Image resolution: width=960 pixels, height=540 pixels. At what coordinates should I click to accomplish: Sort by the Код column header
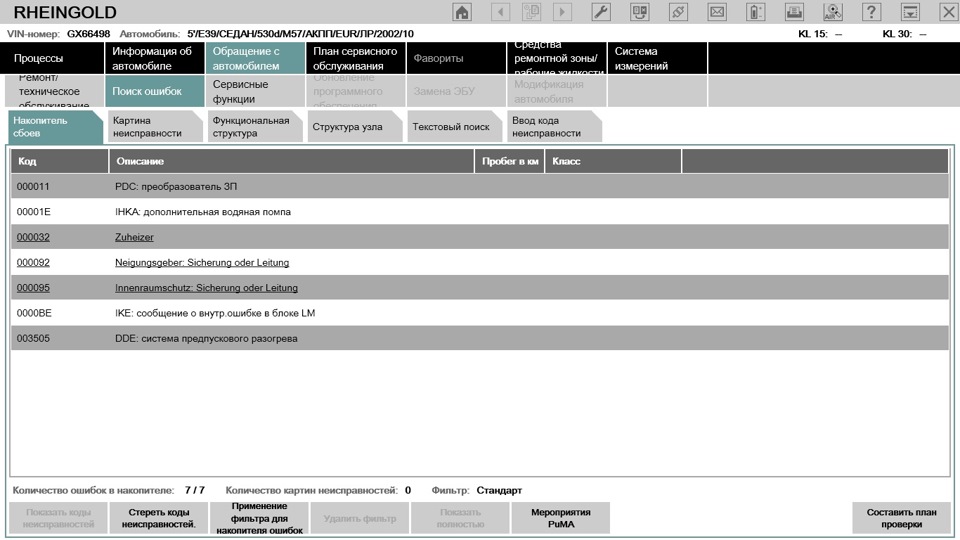point(59,161)
